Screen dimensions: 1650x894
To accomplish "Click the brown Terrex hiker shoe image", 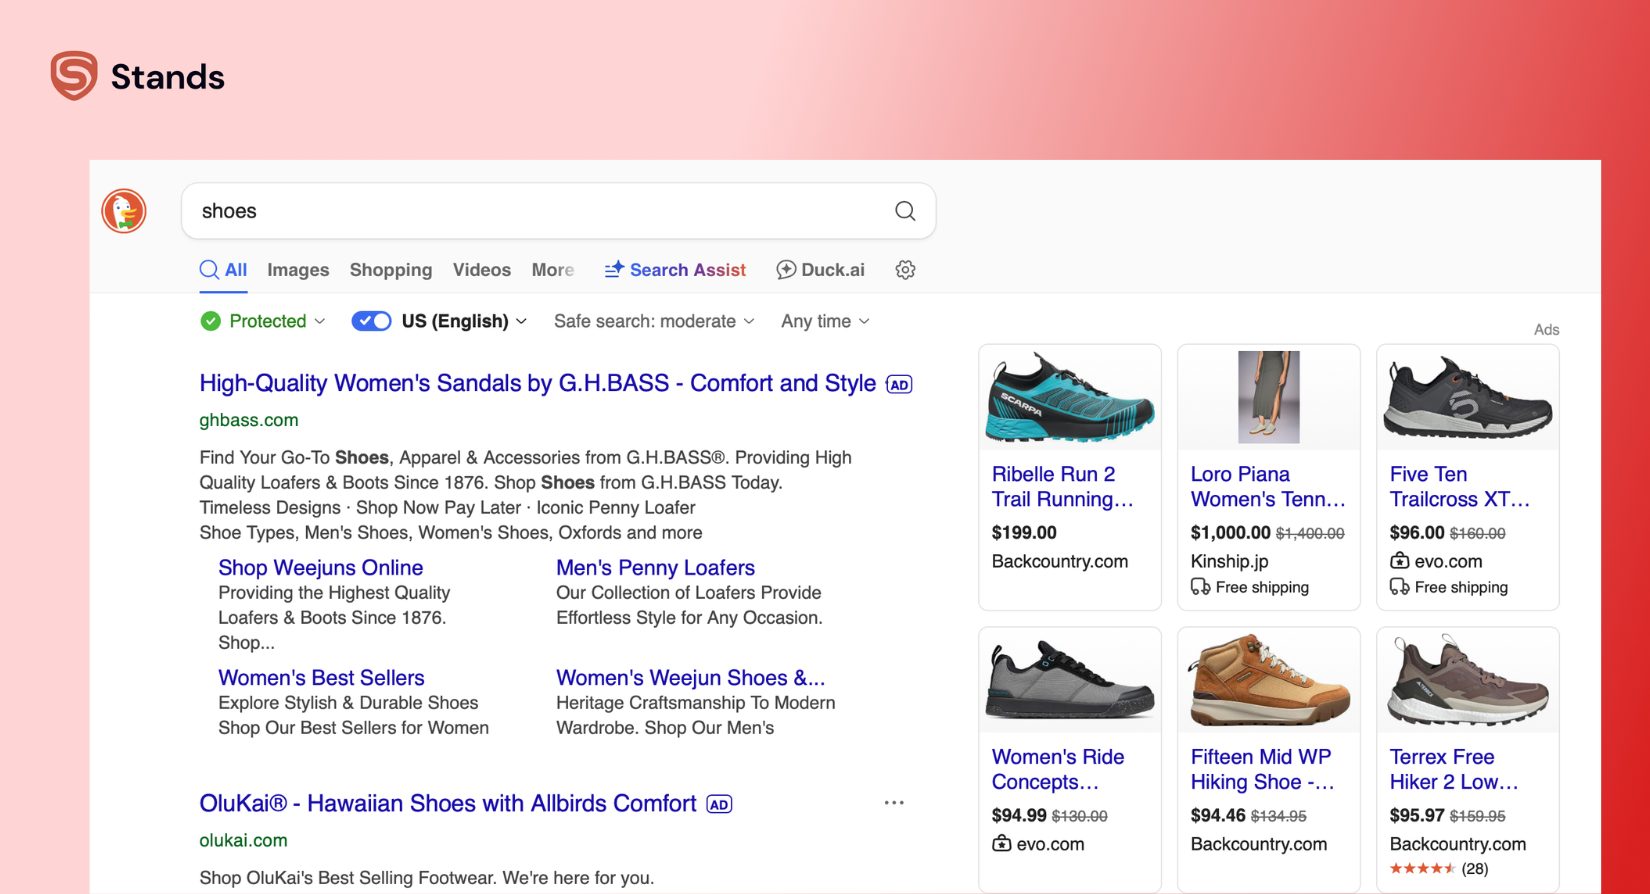I will [x=1468, y=680].
